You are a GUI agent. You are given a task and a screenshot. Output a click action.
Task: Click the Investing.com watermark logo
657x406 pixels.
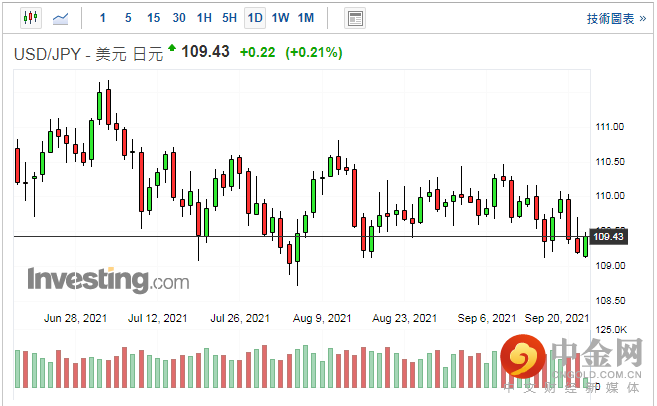click(x=107, y=279)
